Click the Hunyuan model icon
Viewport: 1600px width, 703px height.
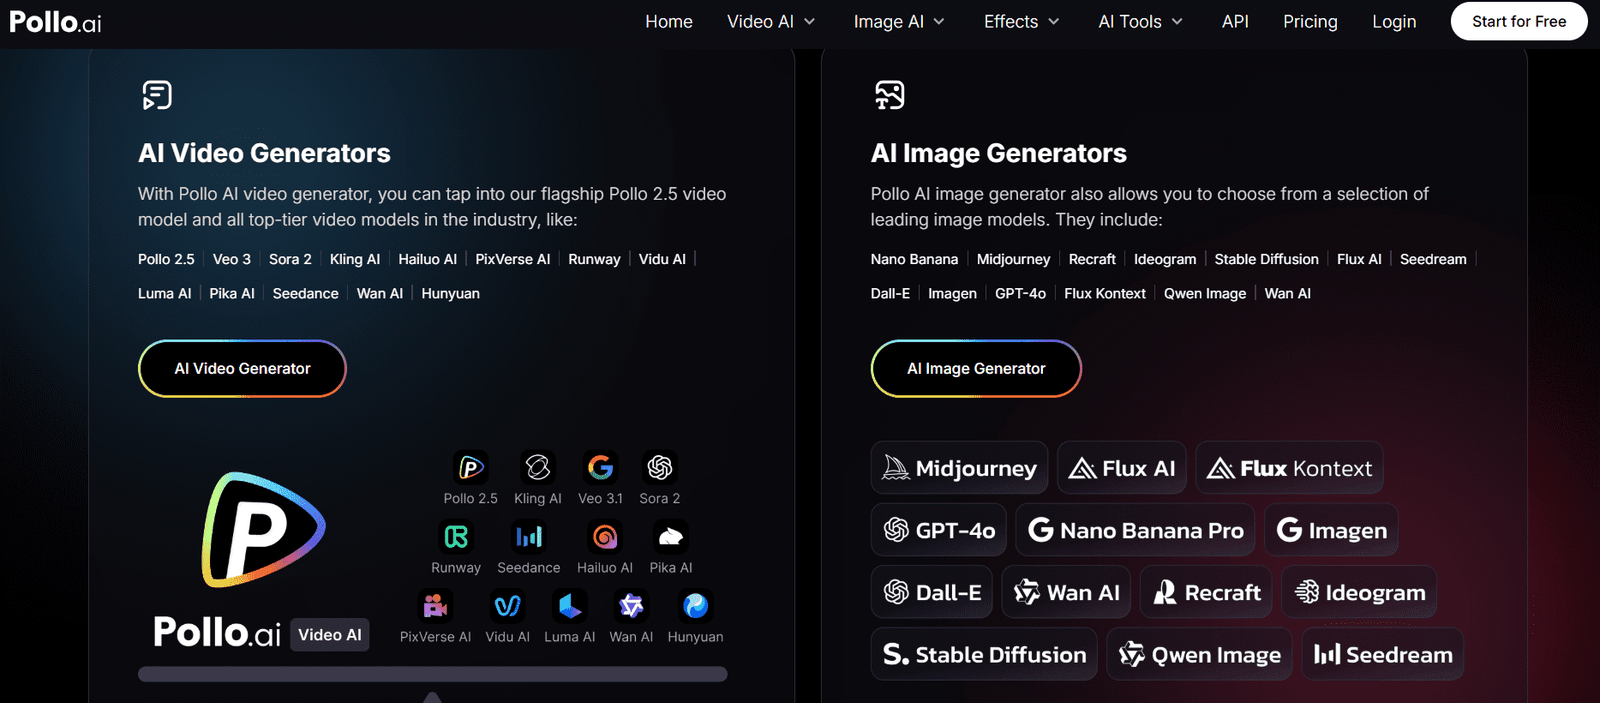pos(695,606)
